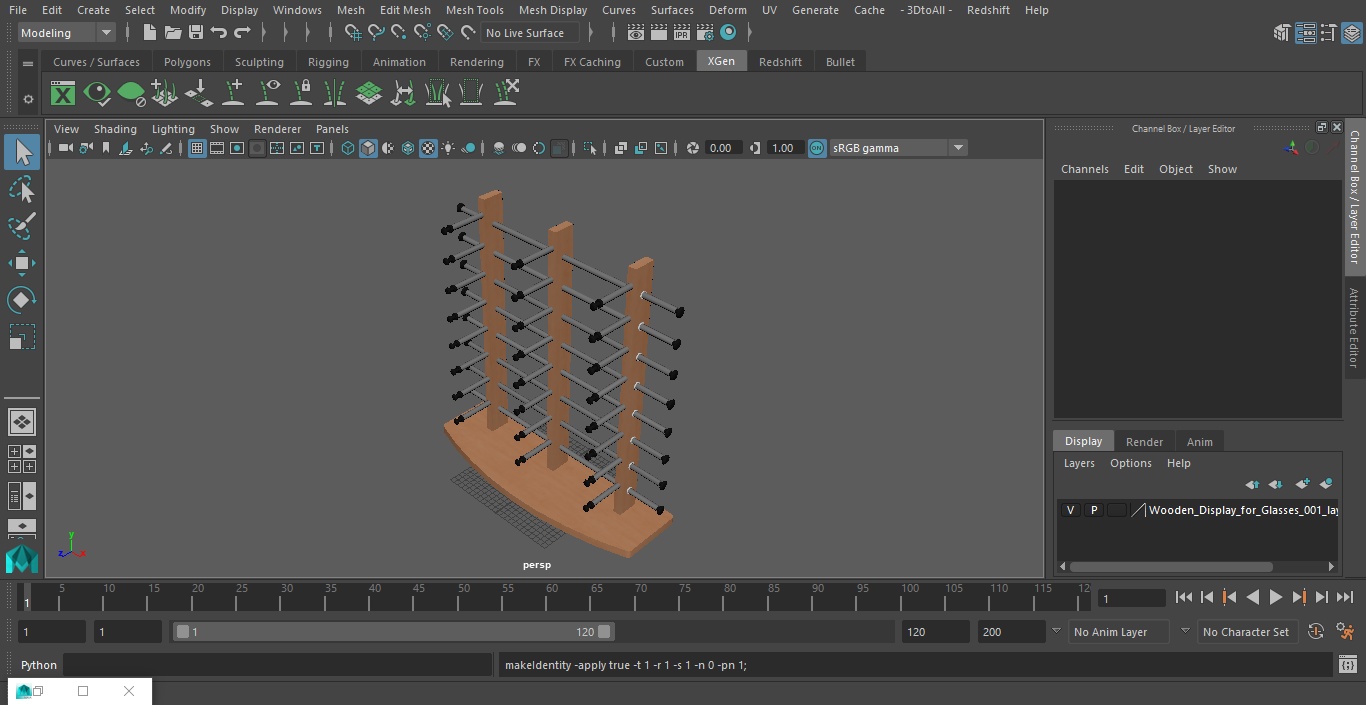Toggle textured checker display icon
Viewport: 1366px width, 705px height.
[x=428, y=148]
